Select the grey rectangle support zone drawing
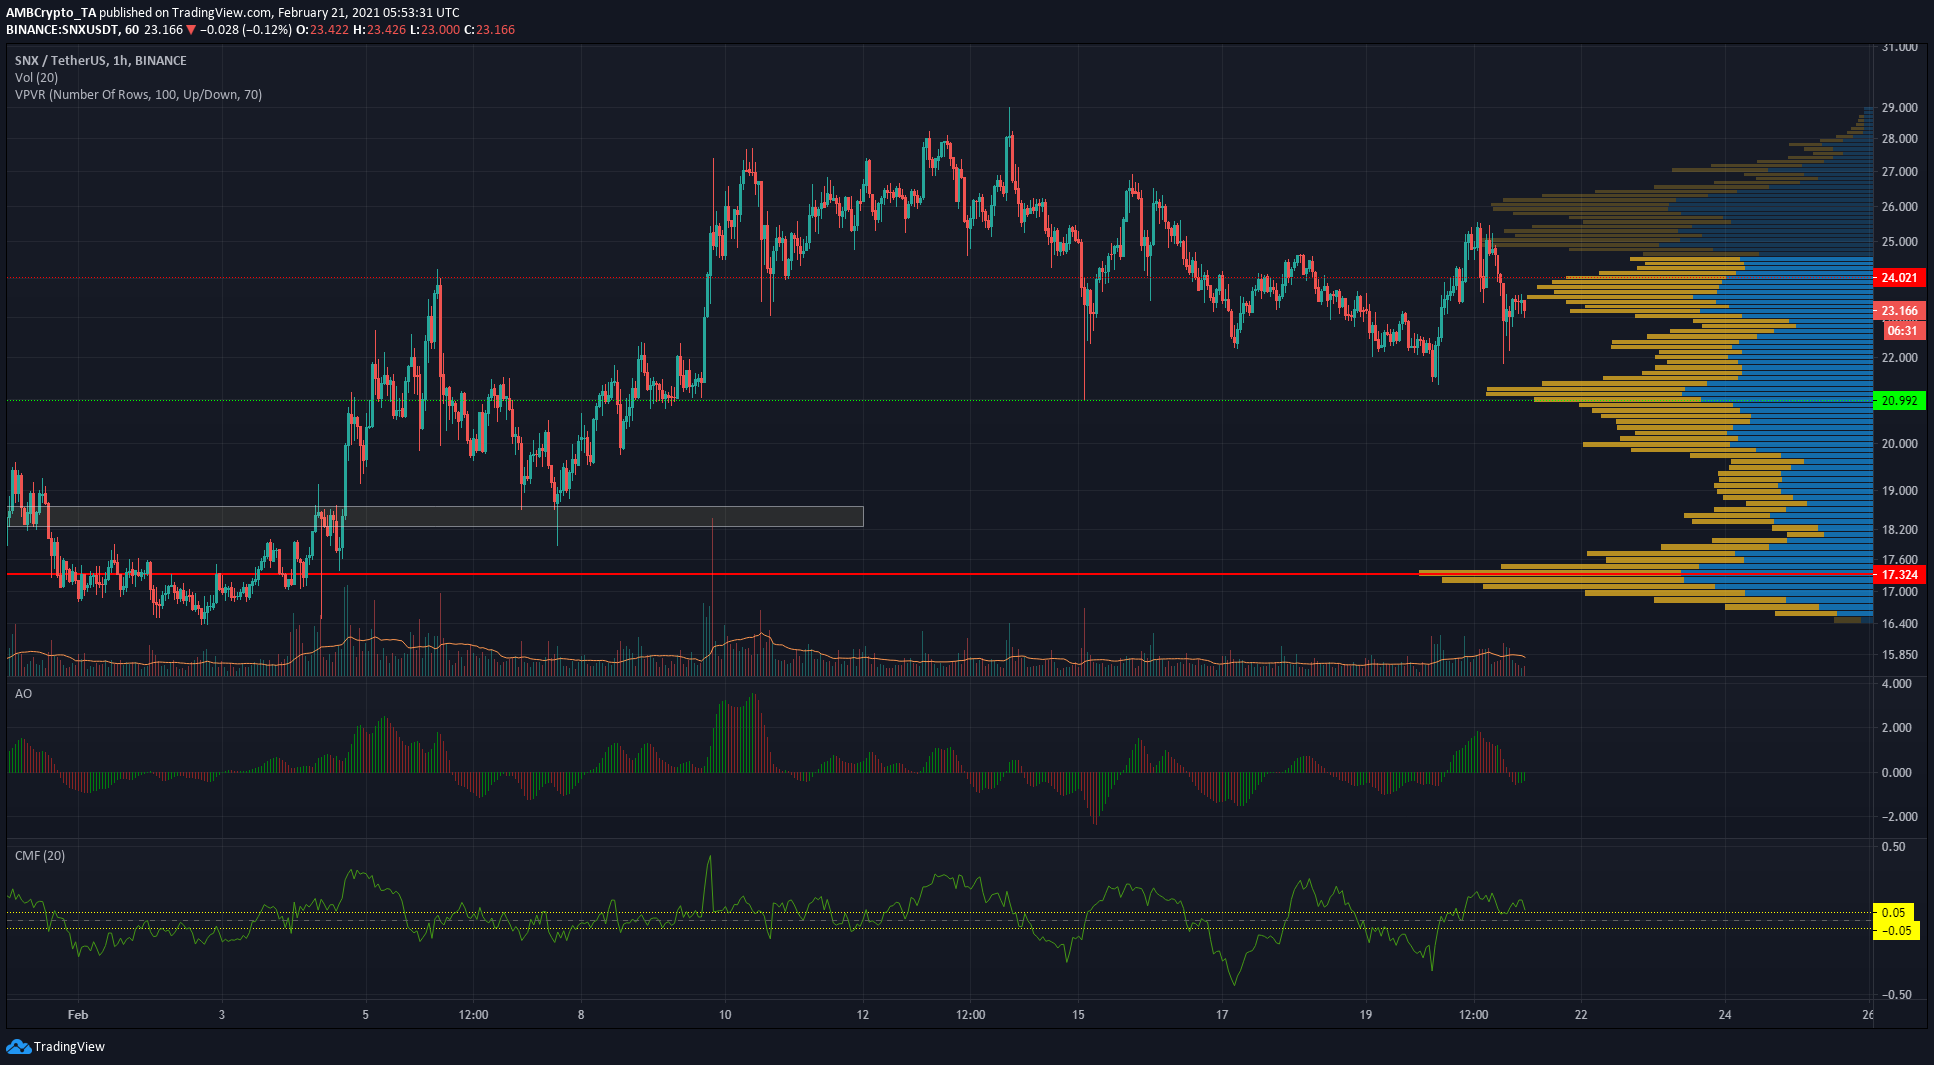Screen dimensions: 1934x1065 click(435, 516)
